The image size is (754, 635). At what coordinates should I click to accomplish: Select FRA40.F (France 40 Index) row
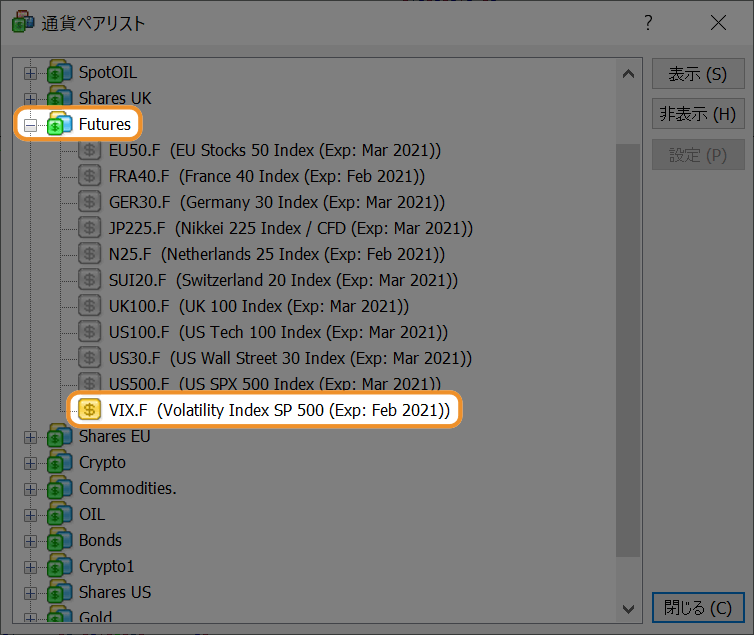pos(267,176)
